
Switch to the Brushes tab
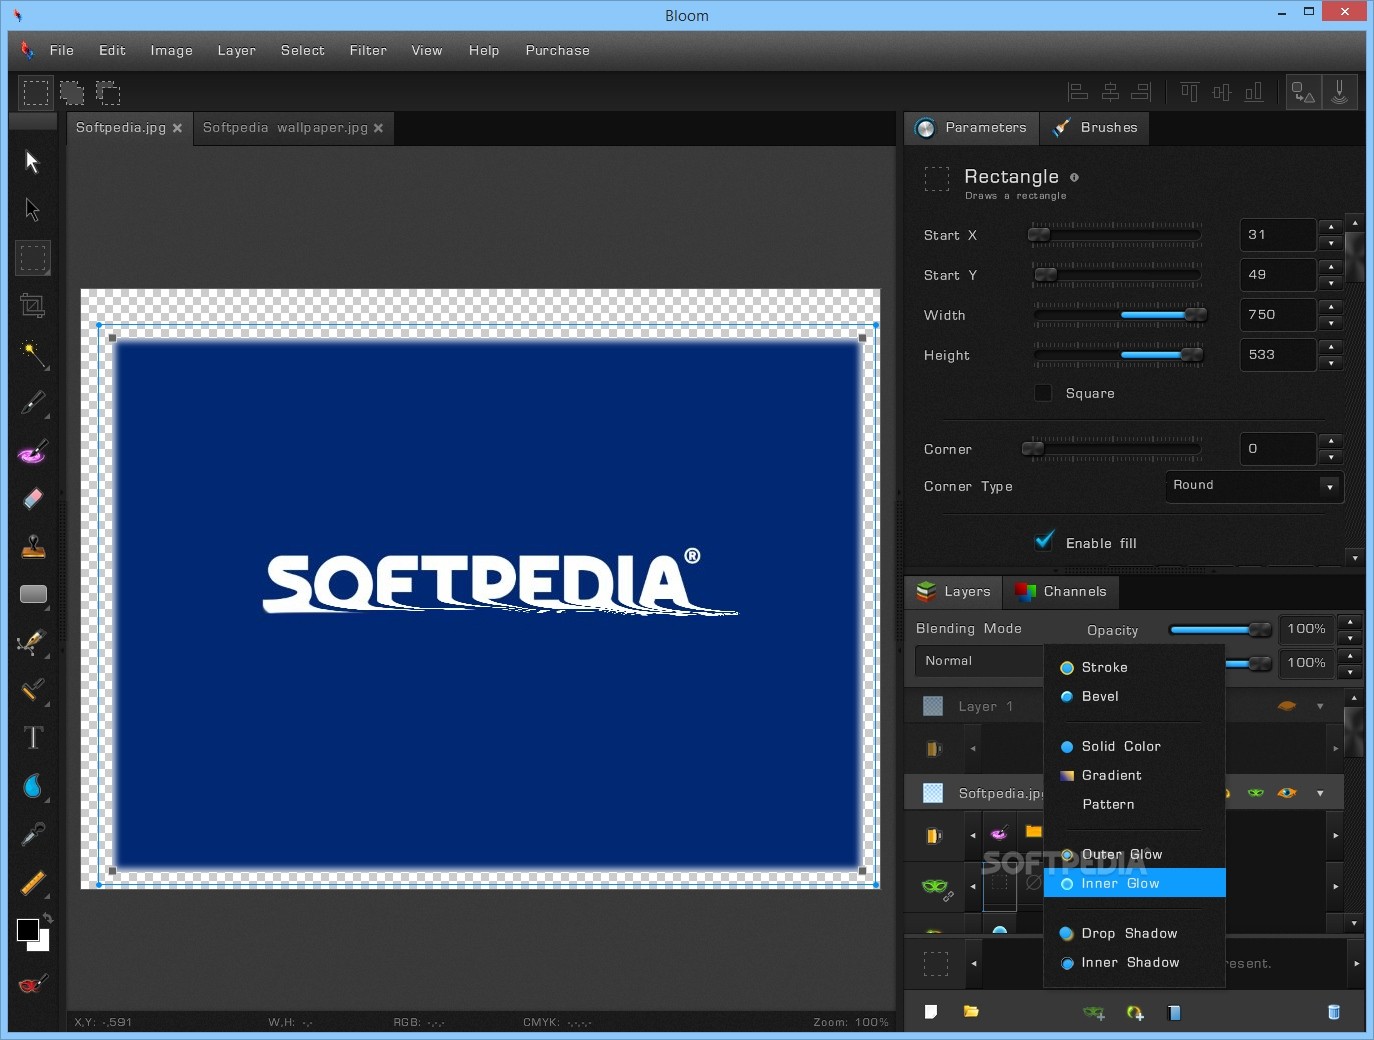(1095, 128)
